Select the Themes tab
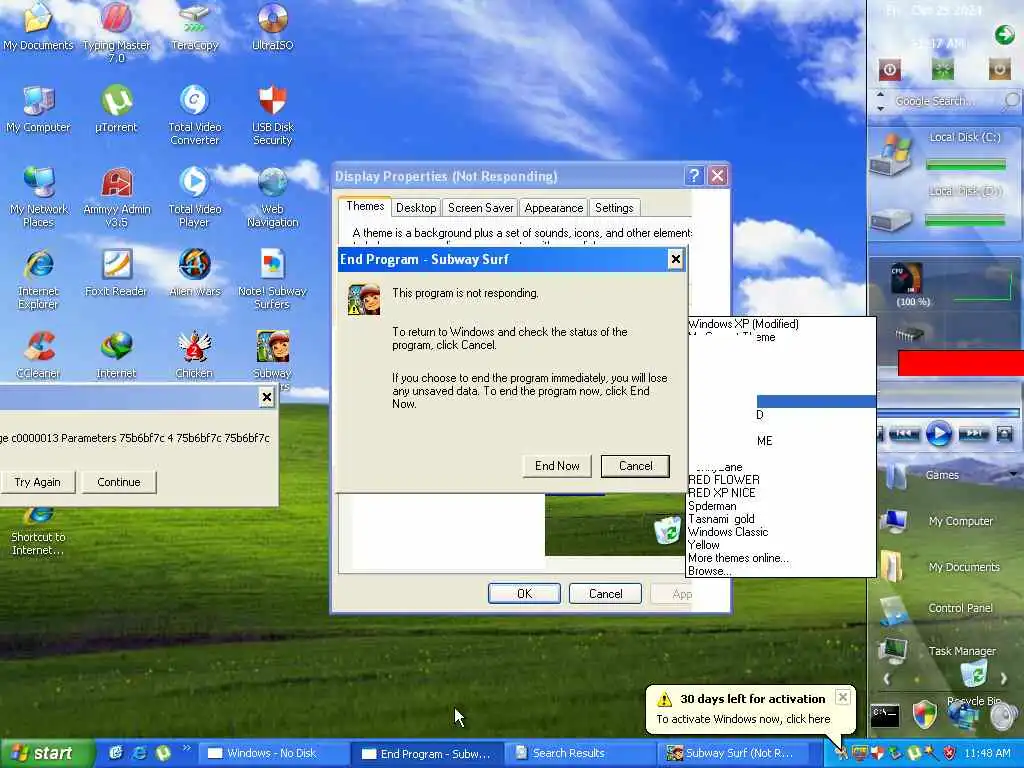The image size is (1024, 768). (365, 206)
